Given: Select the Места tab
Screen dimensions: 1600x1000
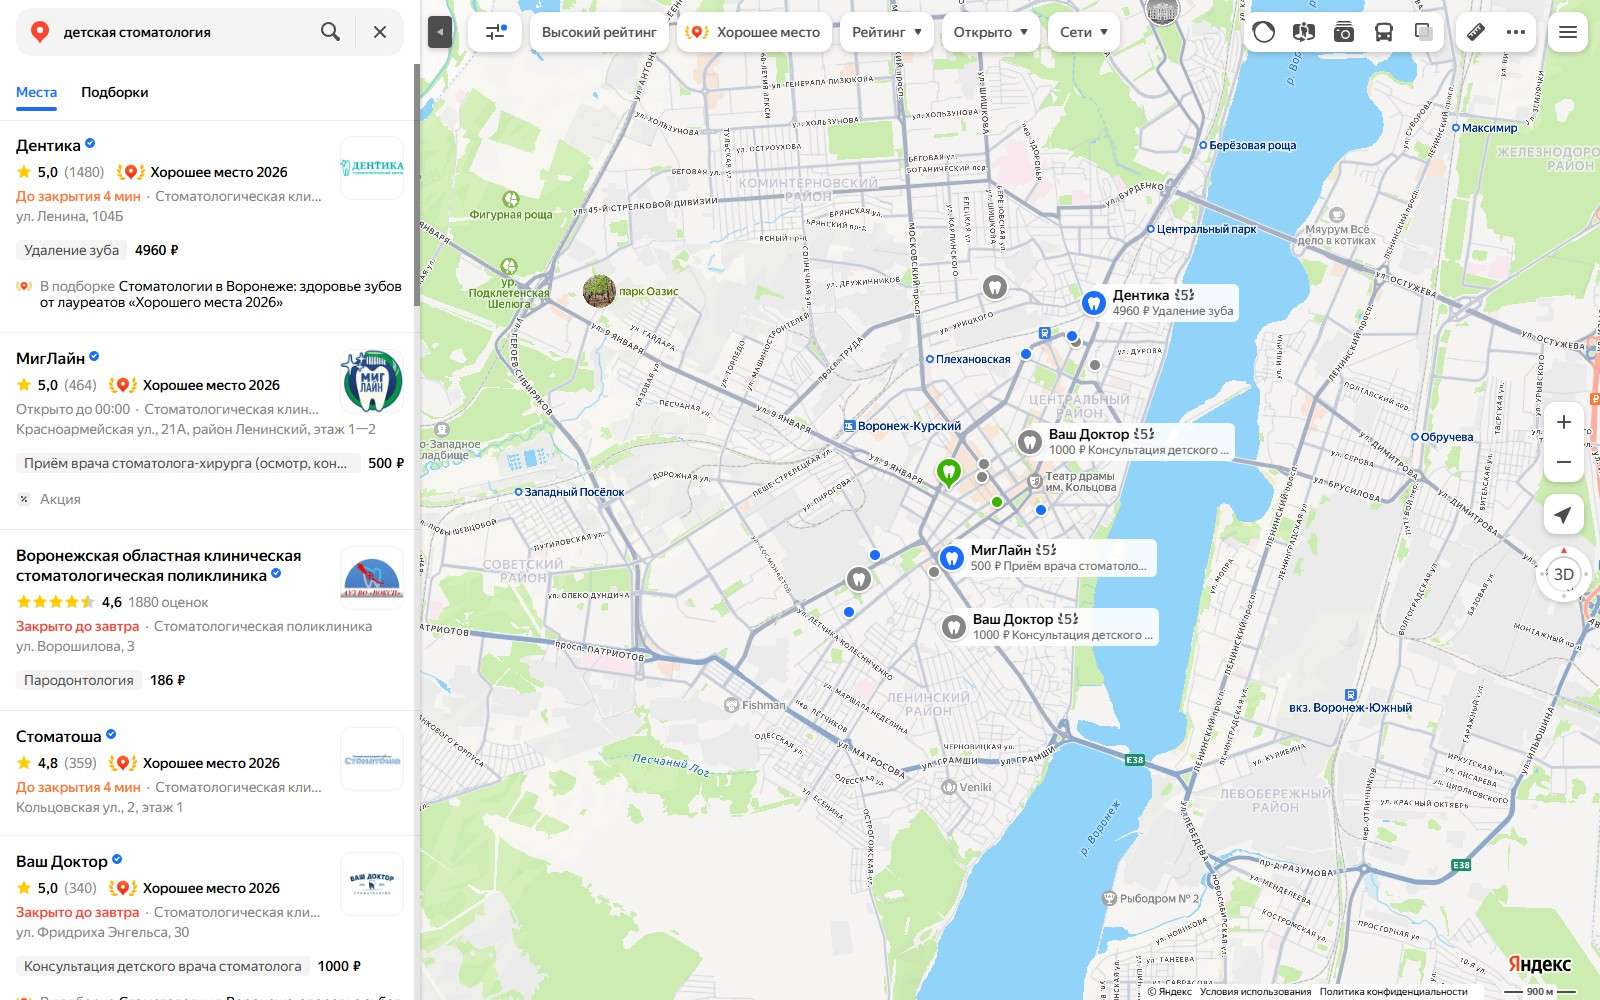Looking at the screenshot, I should click(36, 92).
